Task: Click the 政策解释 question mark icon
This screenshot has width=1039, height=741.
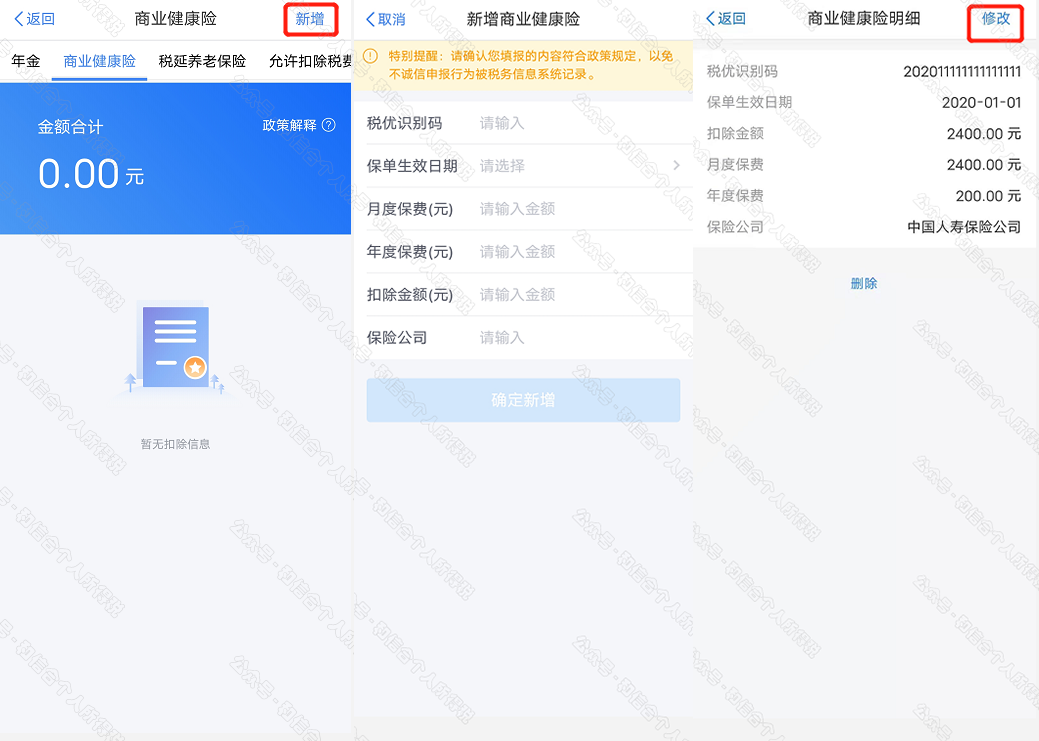Action: [x=329, y=125]
